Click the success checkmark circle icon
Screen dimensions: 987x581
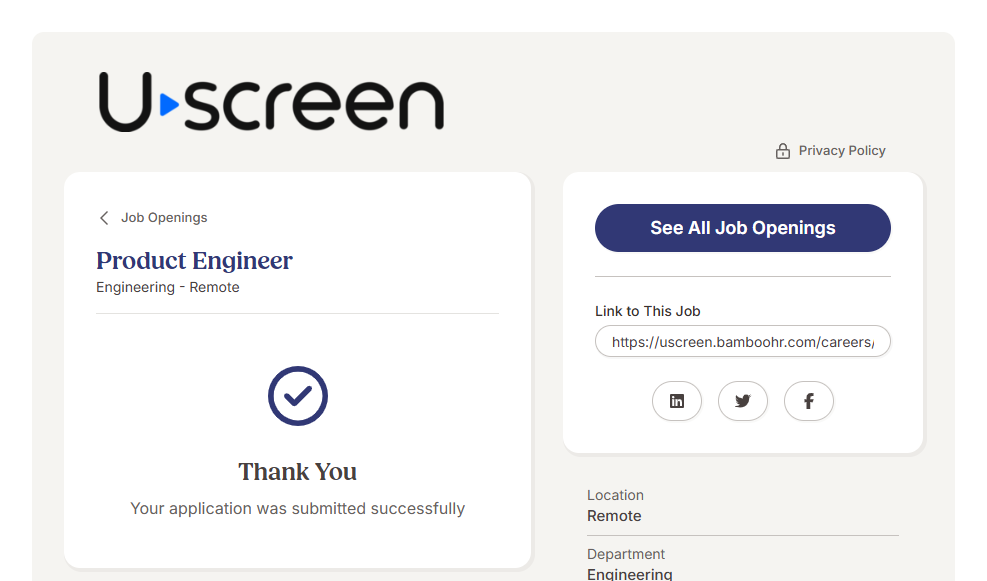pyautogui.click(x=298, y=396)
